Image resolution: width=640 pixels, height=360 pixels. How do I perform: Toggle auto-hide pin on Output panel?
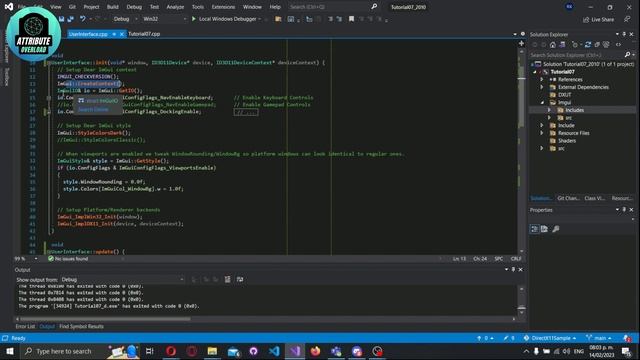coord(513,269)
